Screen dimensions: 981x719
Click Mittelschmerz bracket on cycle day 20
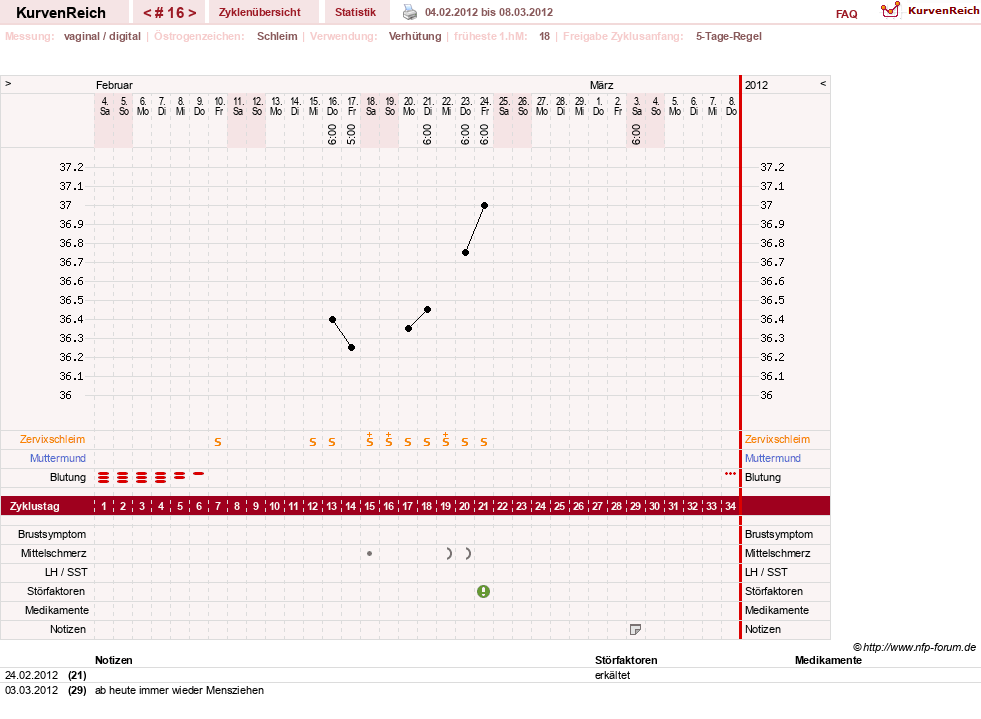point(468,553)
